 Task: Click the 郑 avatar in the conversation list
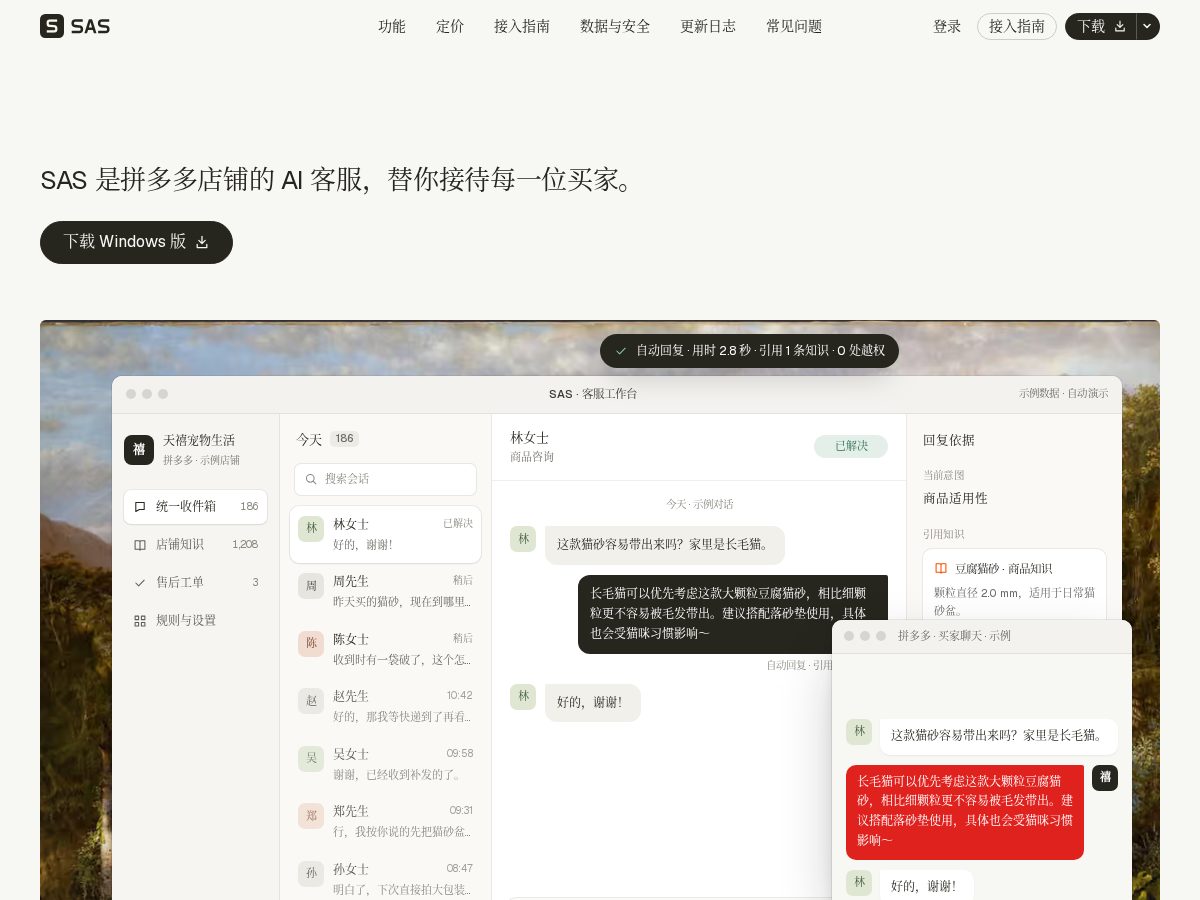point(311,816)
